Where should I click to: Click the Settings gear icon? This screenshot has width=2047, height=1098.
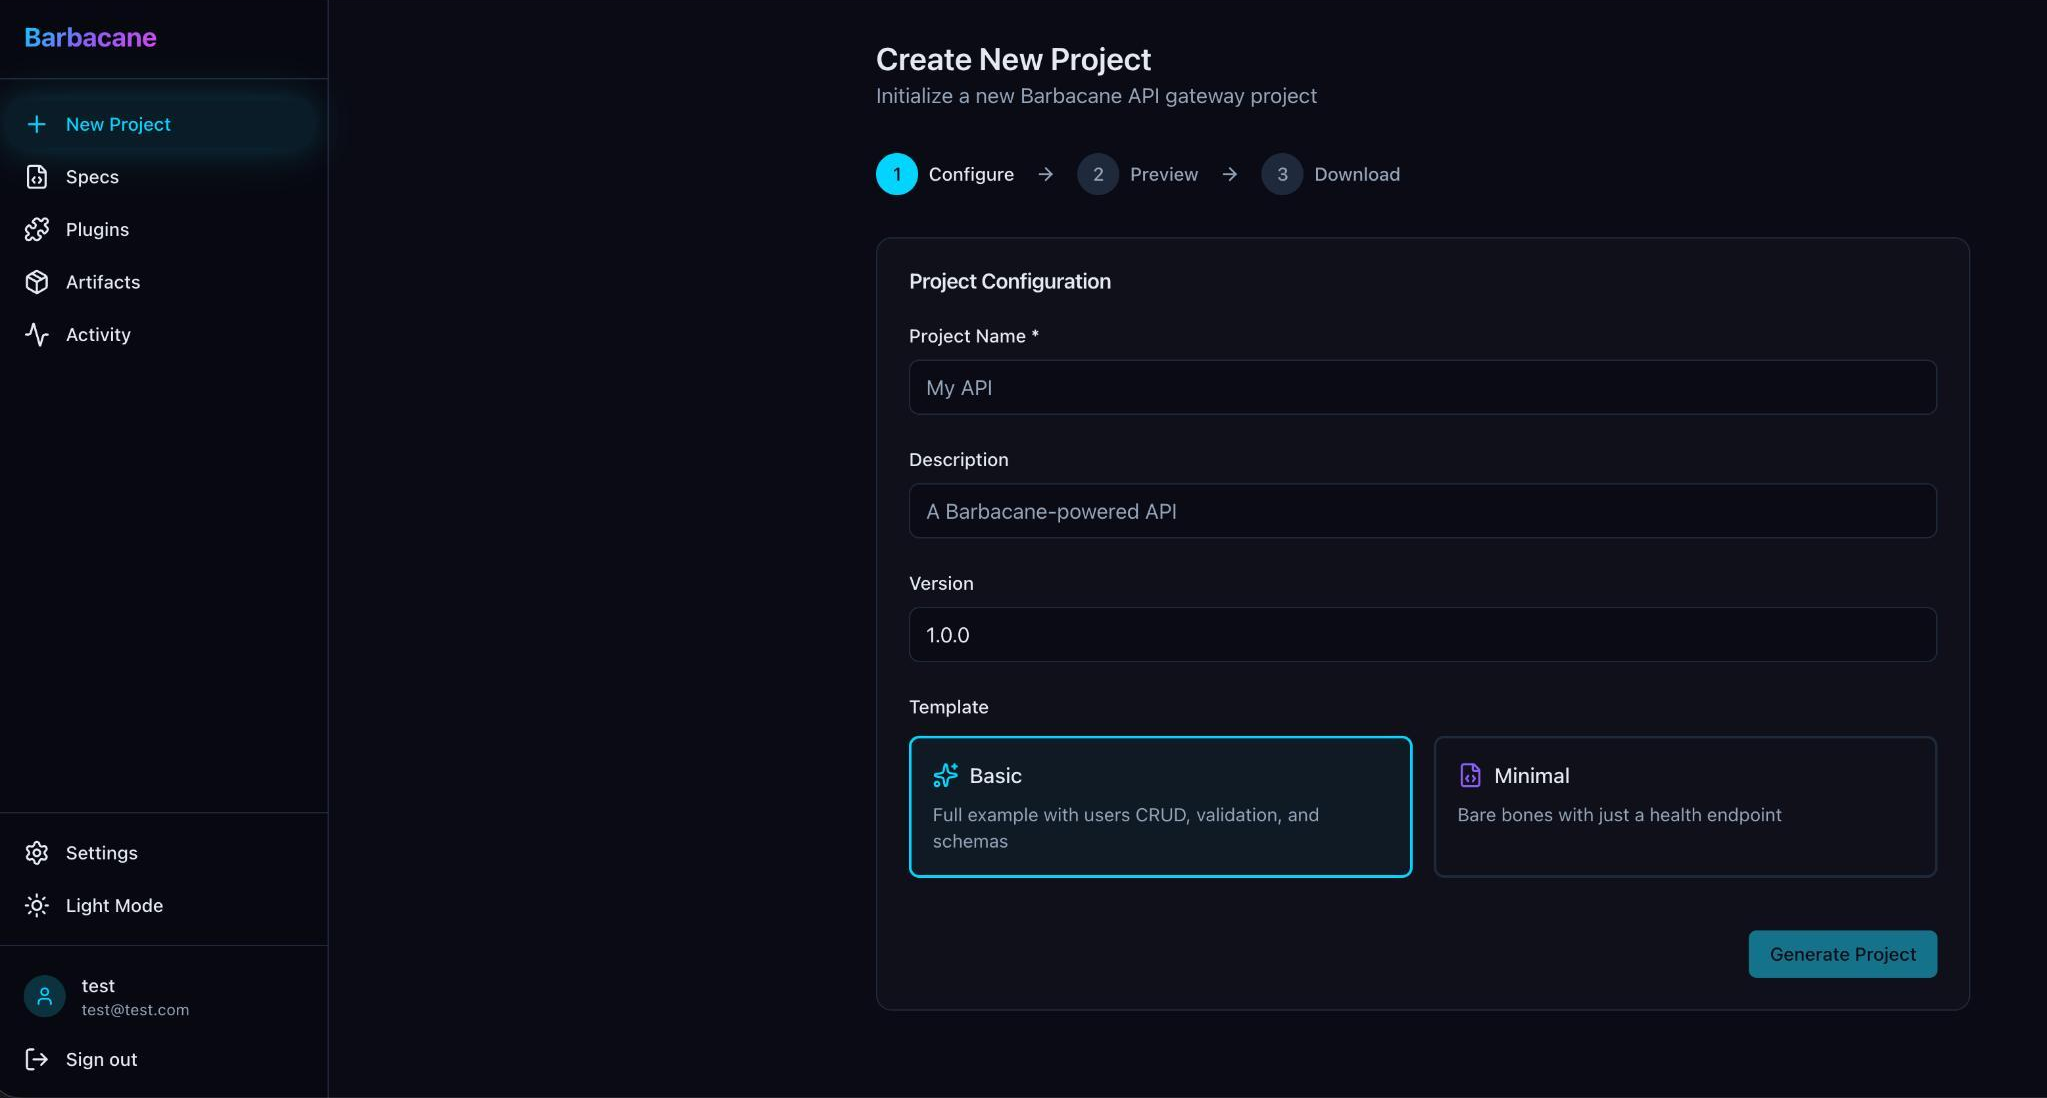36,852
